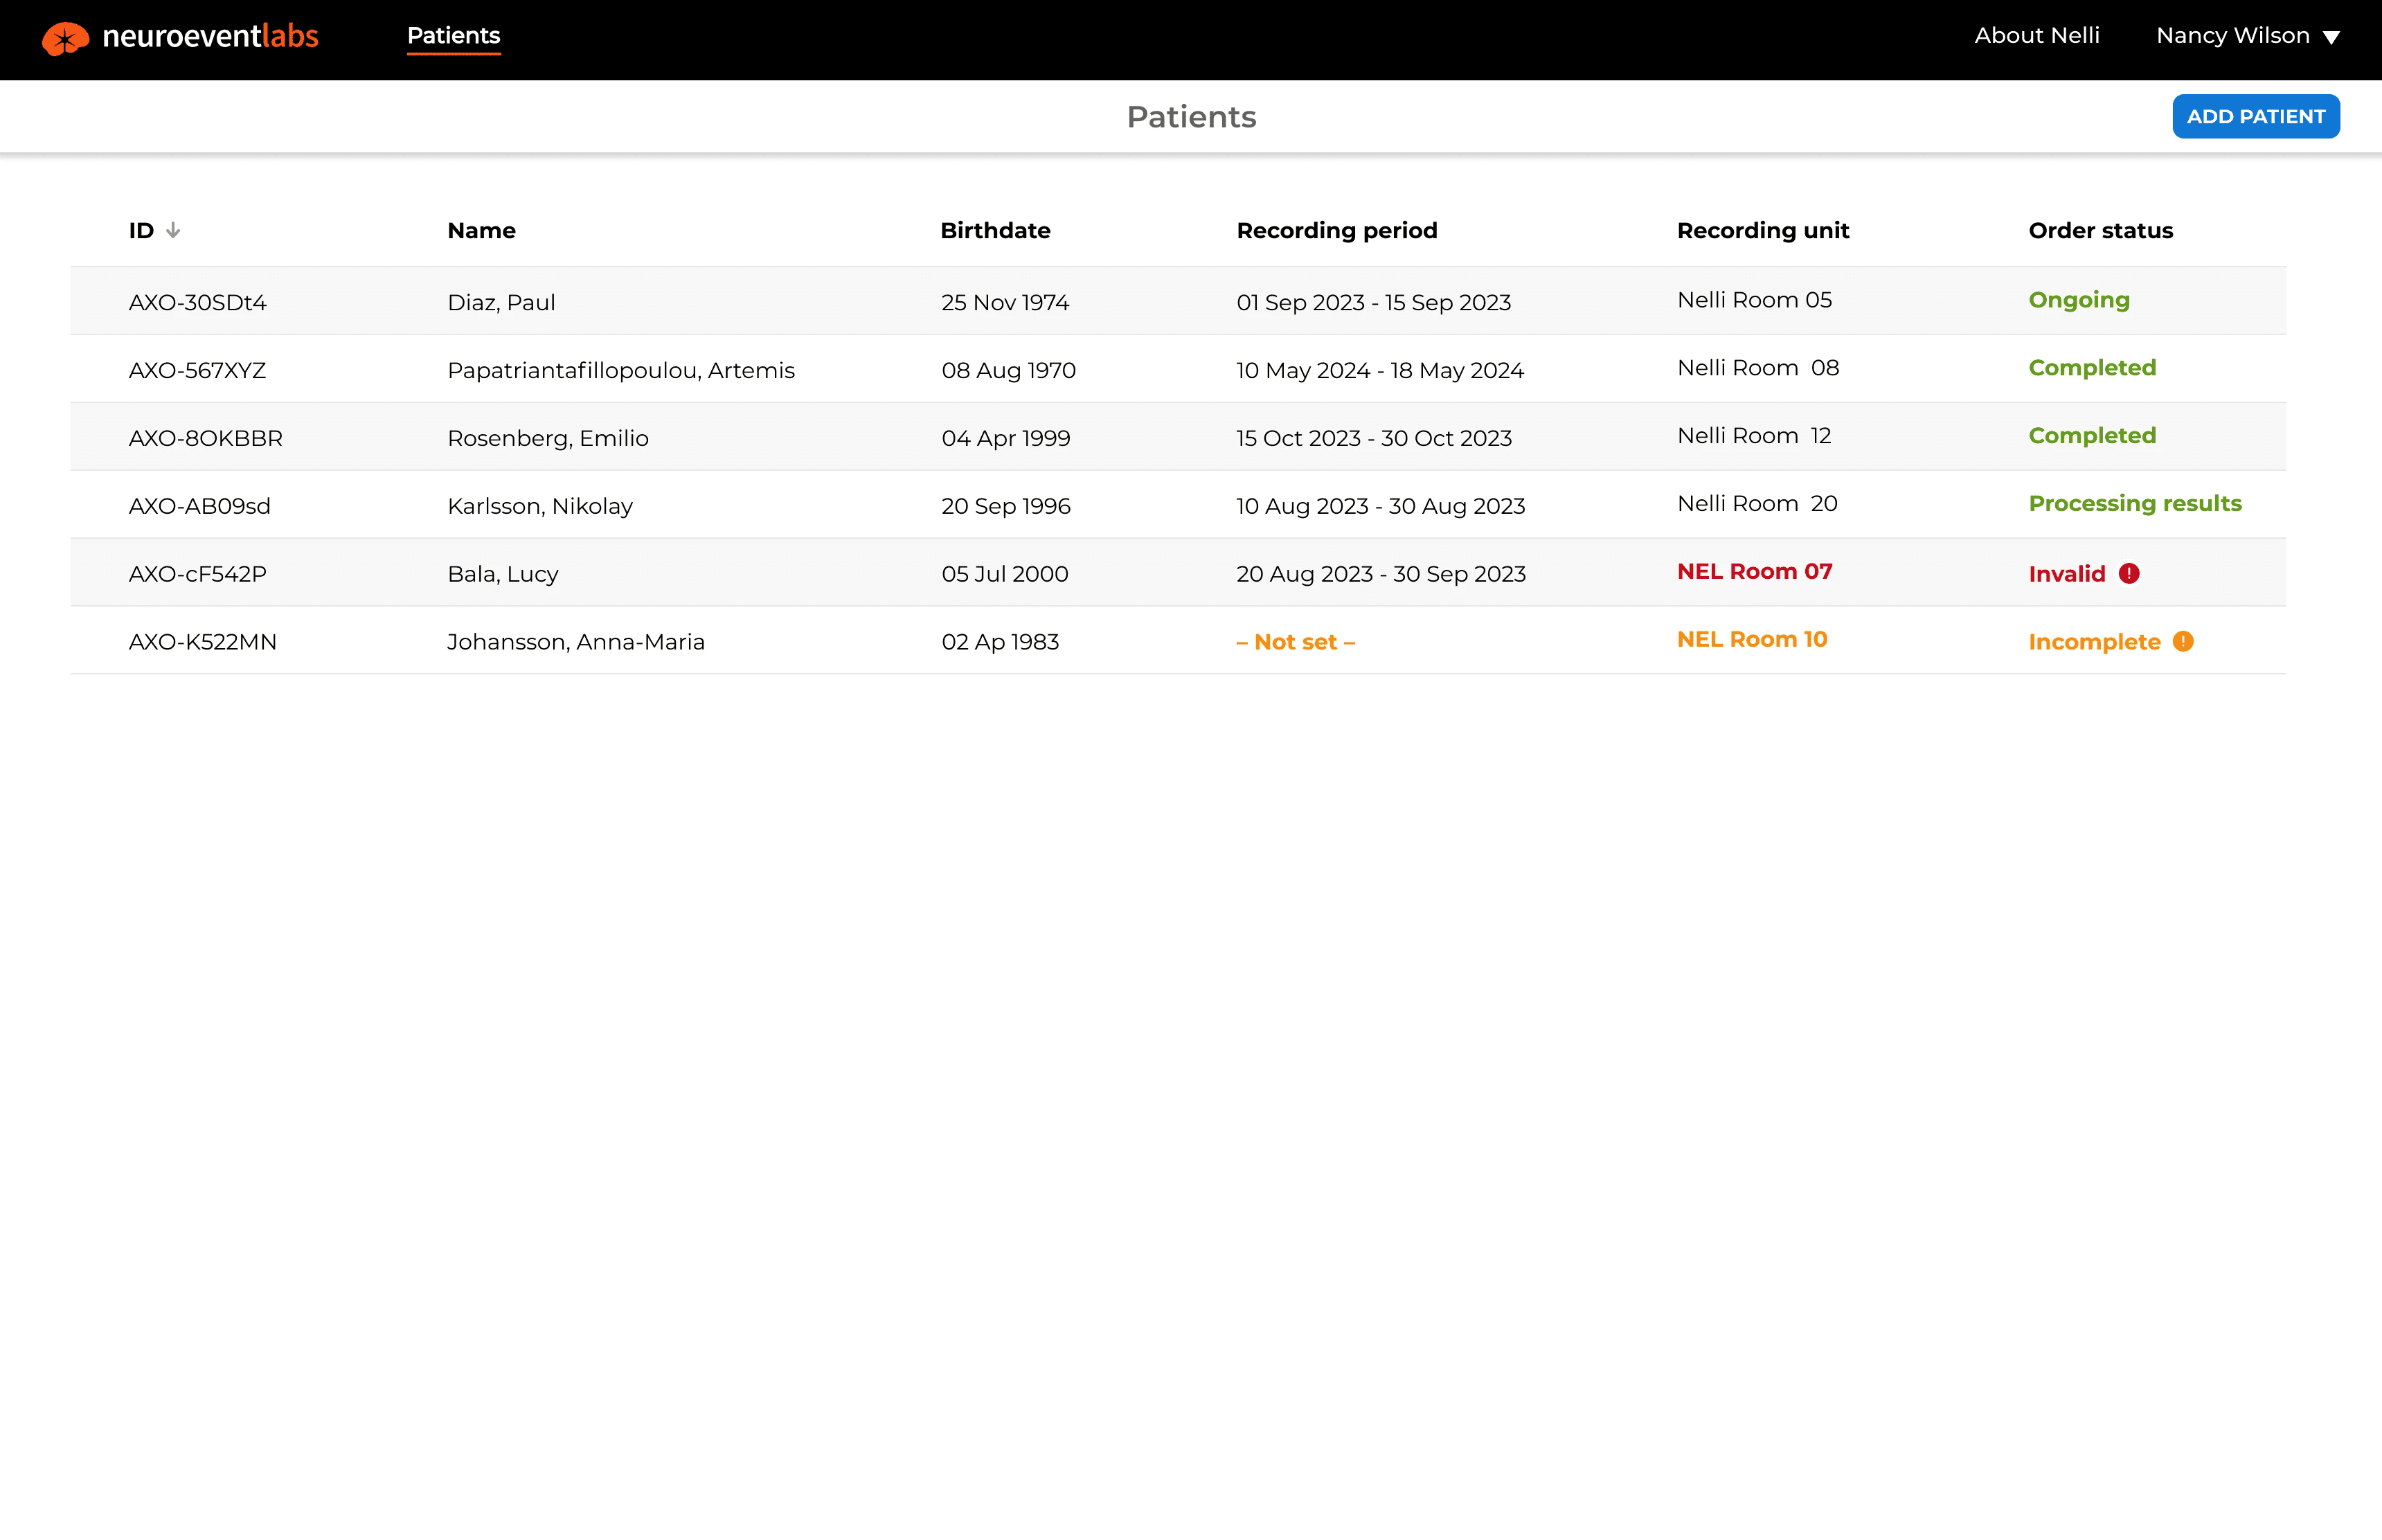Sort by Recording period header
Screen dimensions: 2382x1540
pyautogui.click(x=1336, y=230)
